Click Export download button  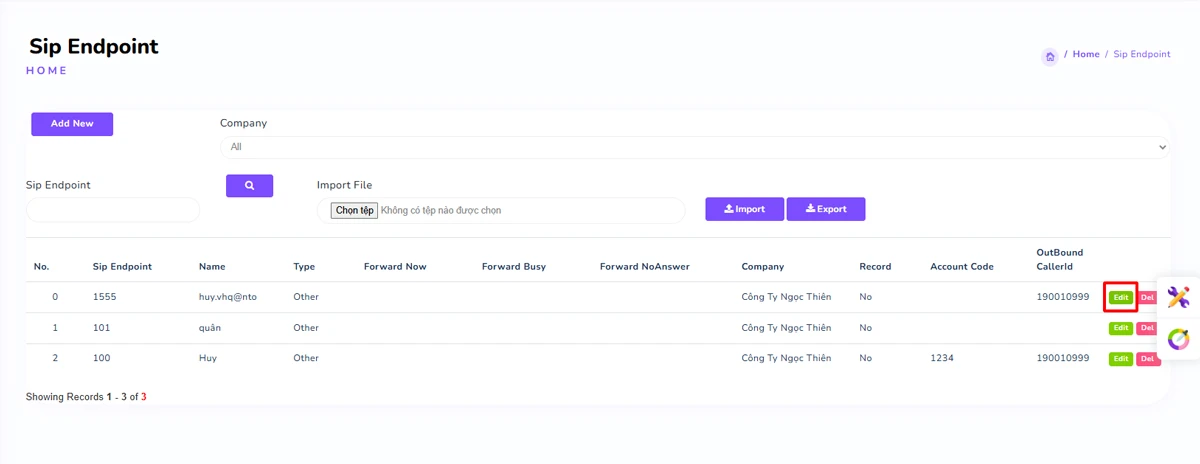(825, 209)
